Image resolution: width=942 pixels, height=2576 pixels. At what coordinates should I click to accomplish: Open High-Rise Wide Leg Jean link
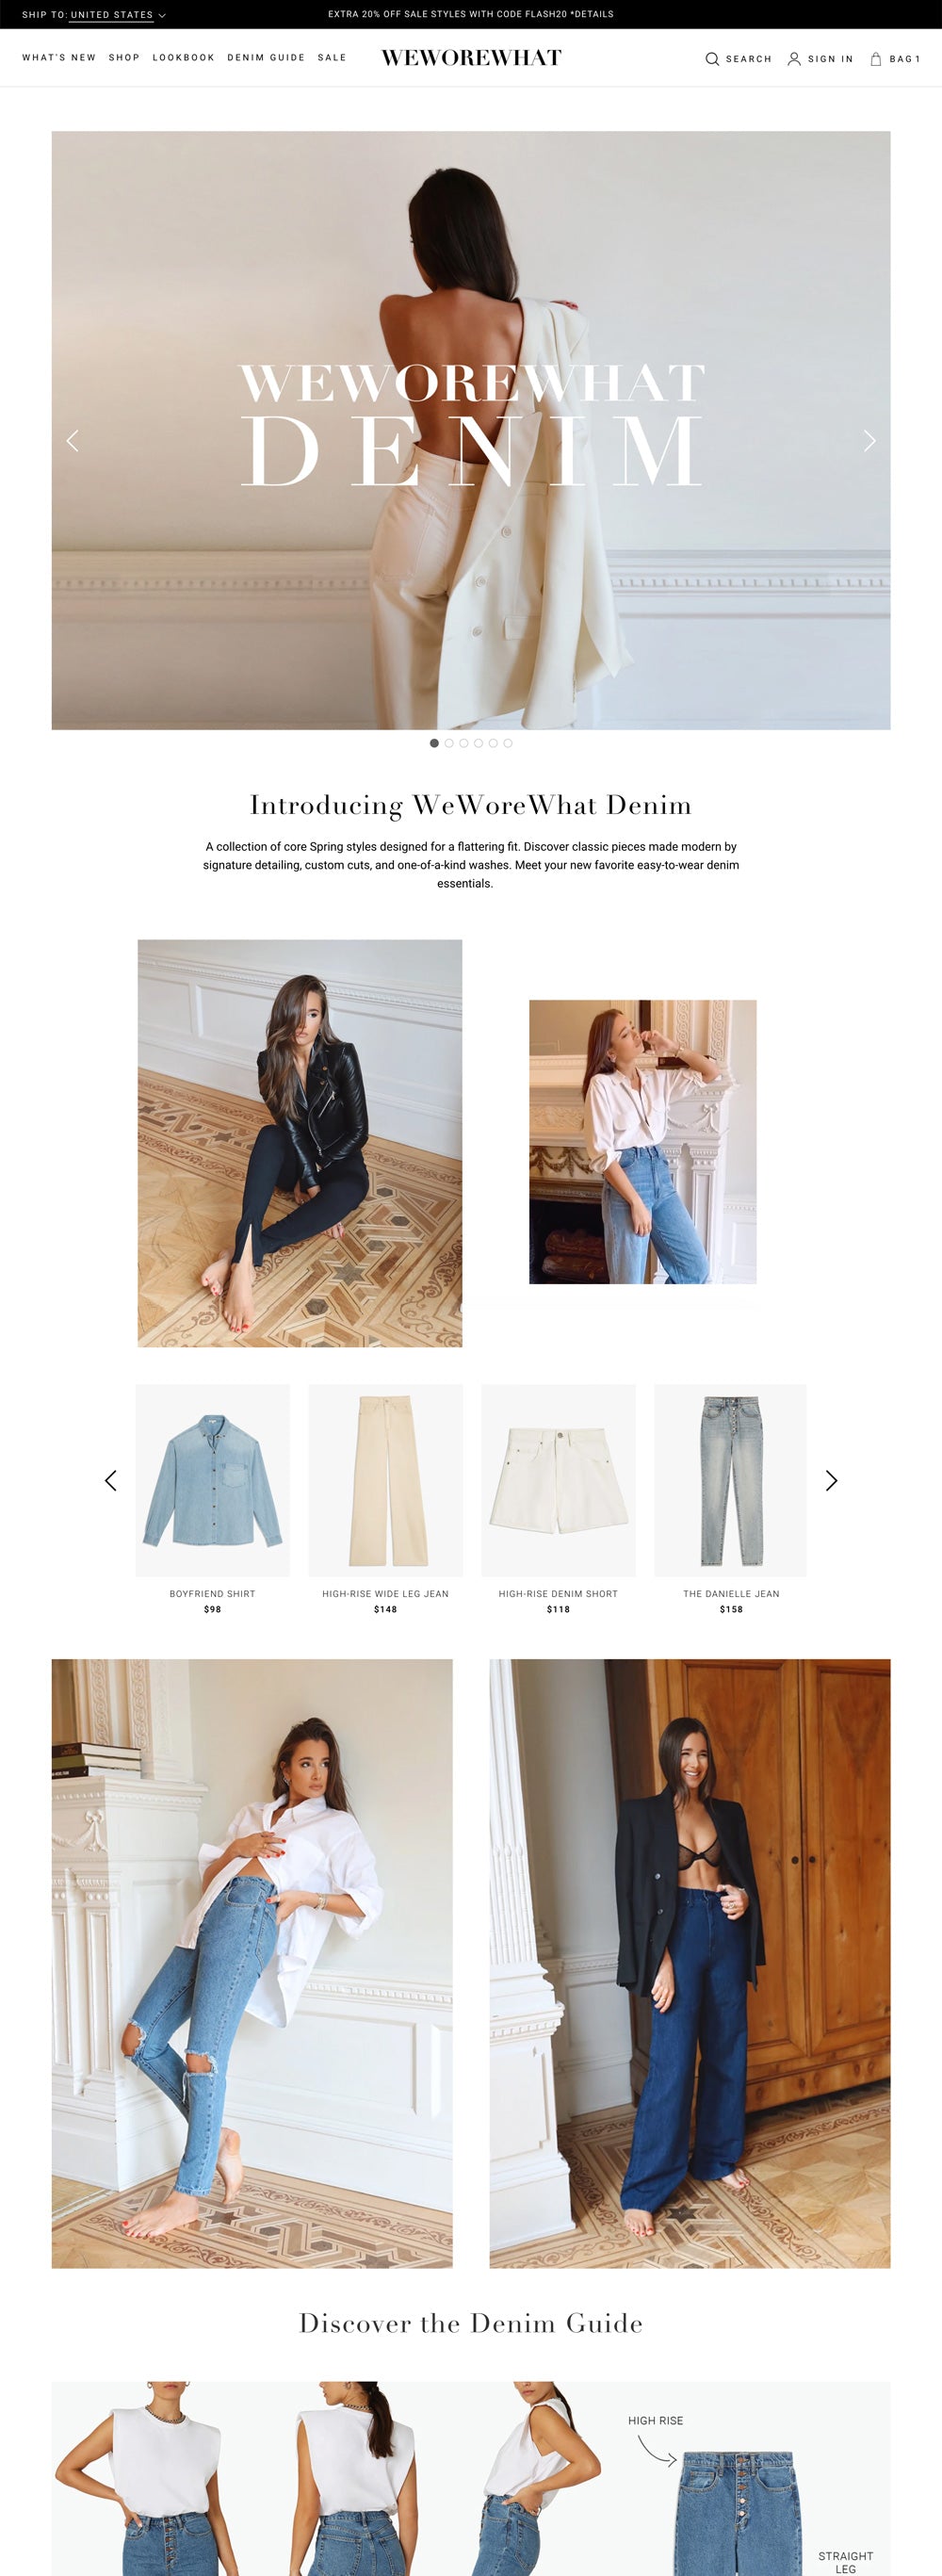tap(385, 1593)
